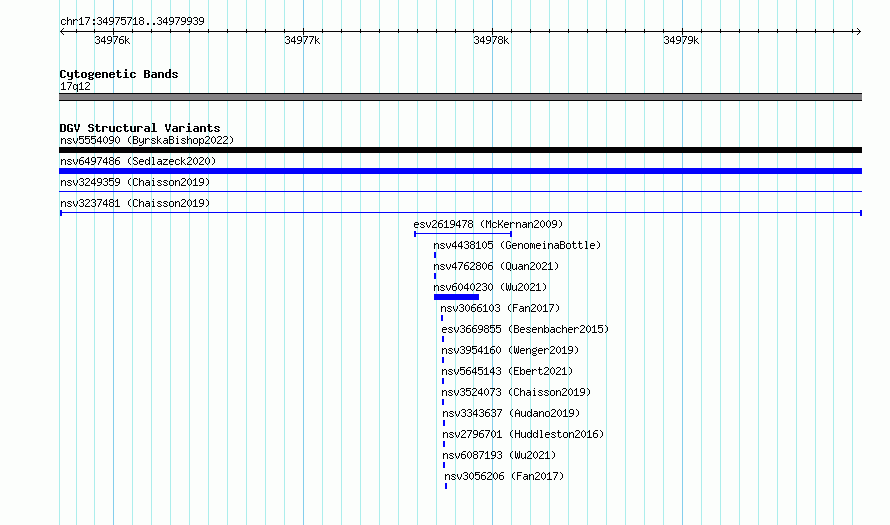Click the nsv6497486 (Sedlazeck2020) label
This screenshot has width=890, height=525.
[x=138, y=161]
